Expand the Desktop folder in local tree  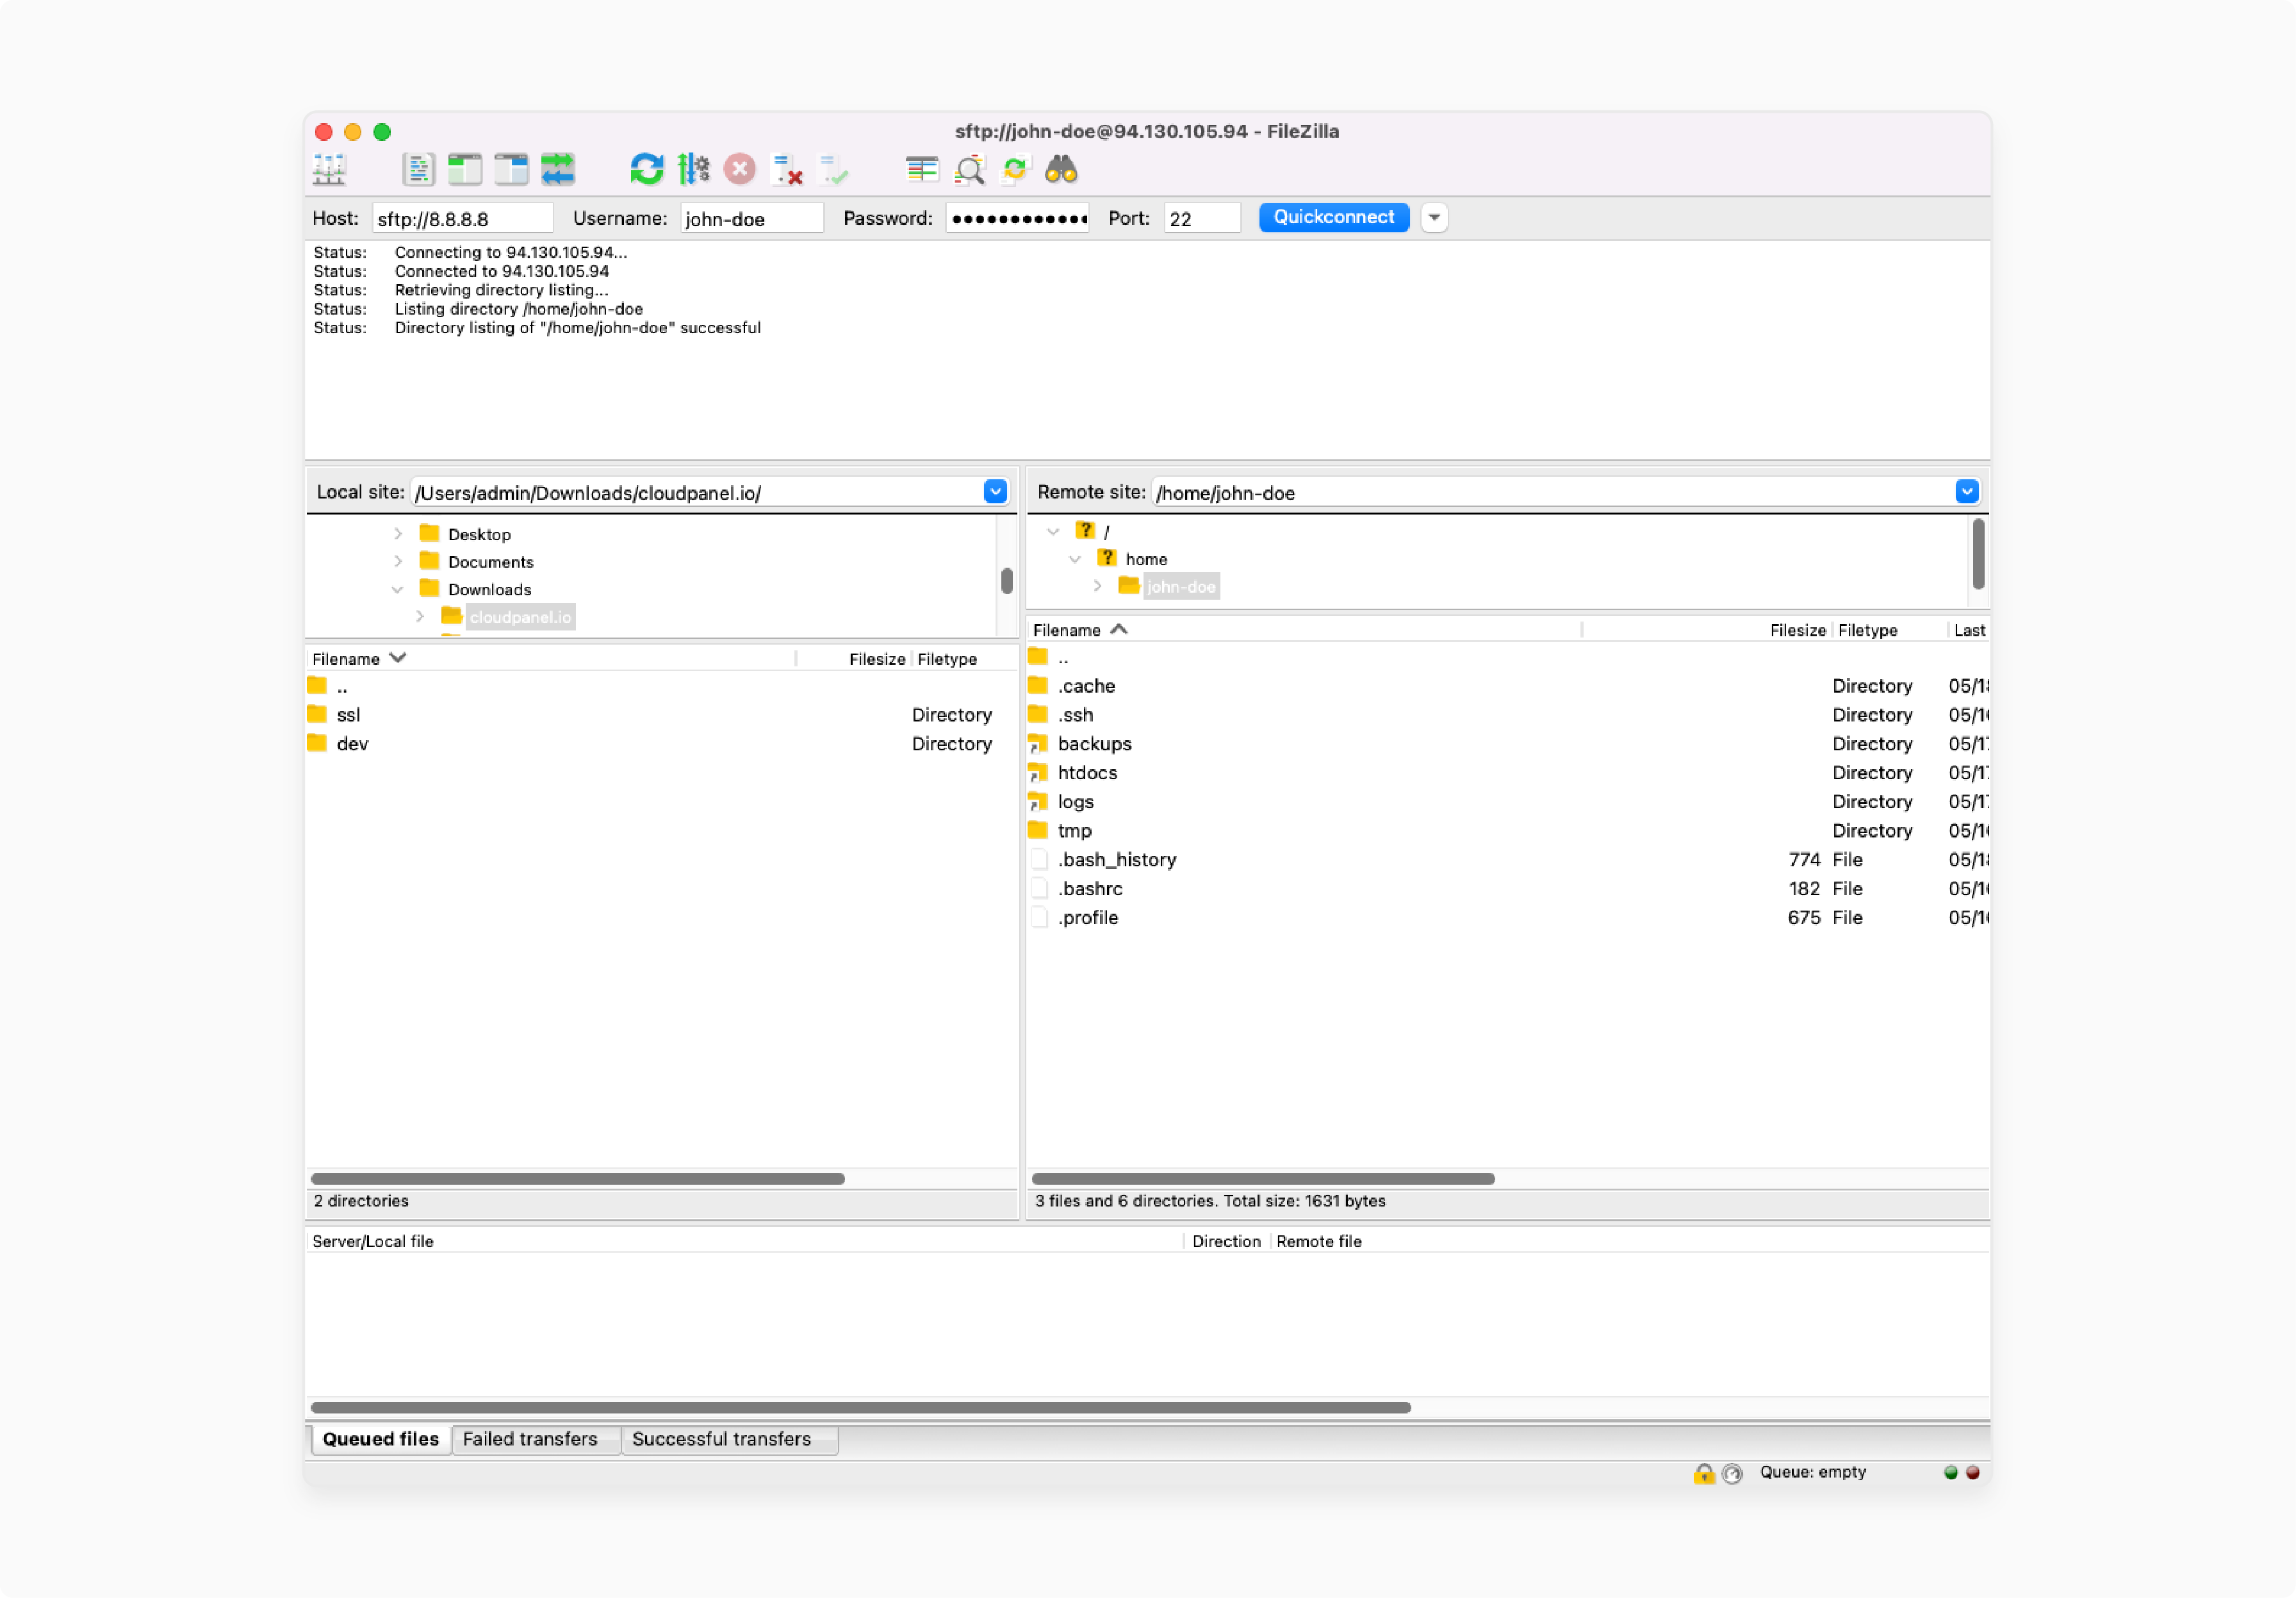(x=398, y=534)
